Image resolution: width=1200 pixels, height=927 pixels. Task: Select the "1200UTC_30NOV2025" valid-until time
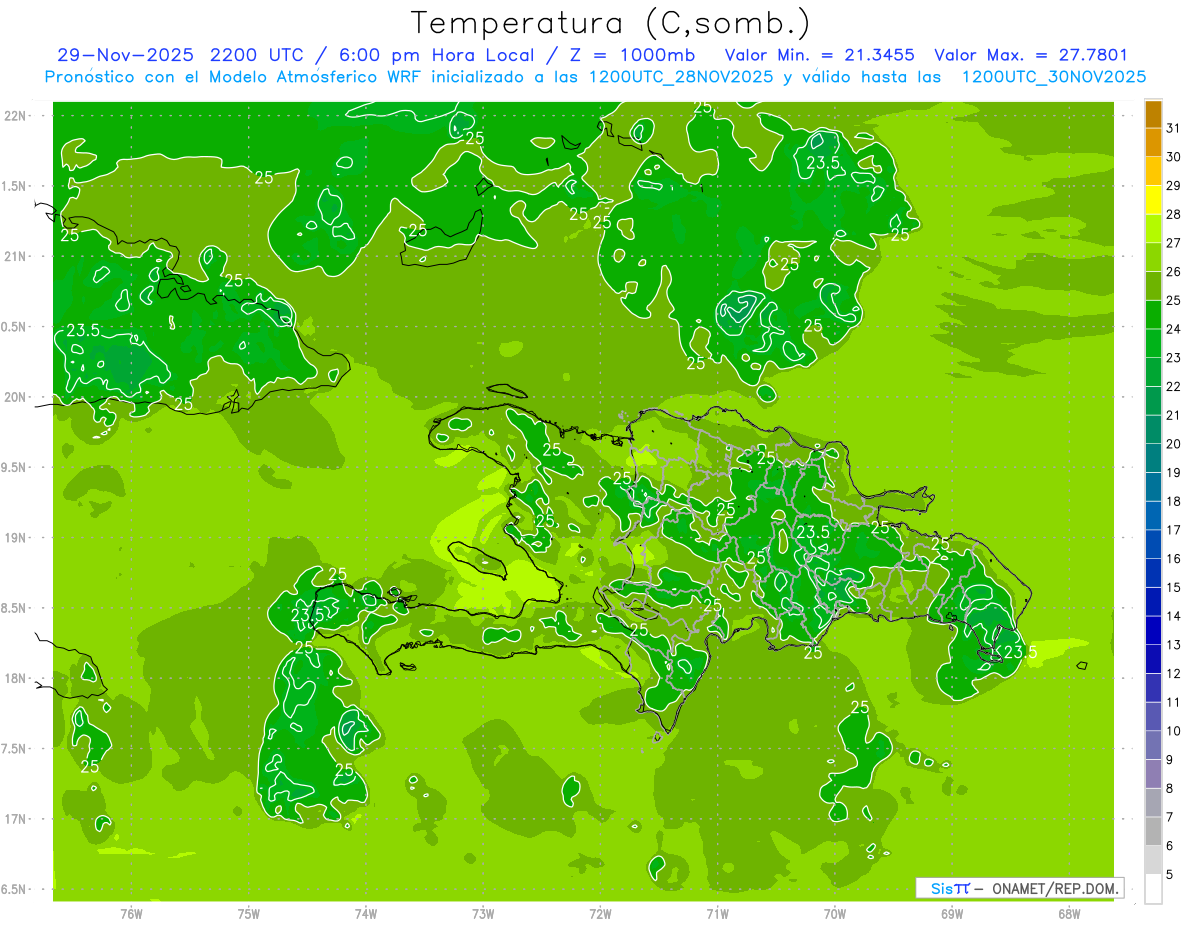pyautogui.click(x=1053, y=77)
